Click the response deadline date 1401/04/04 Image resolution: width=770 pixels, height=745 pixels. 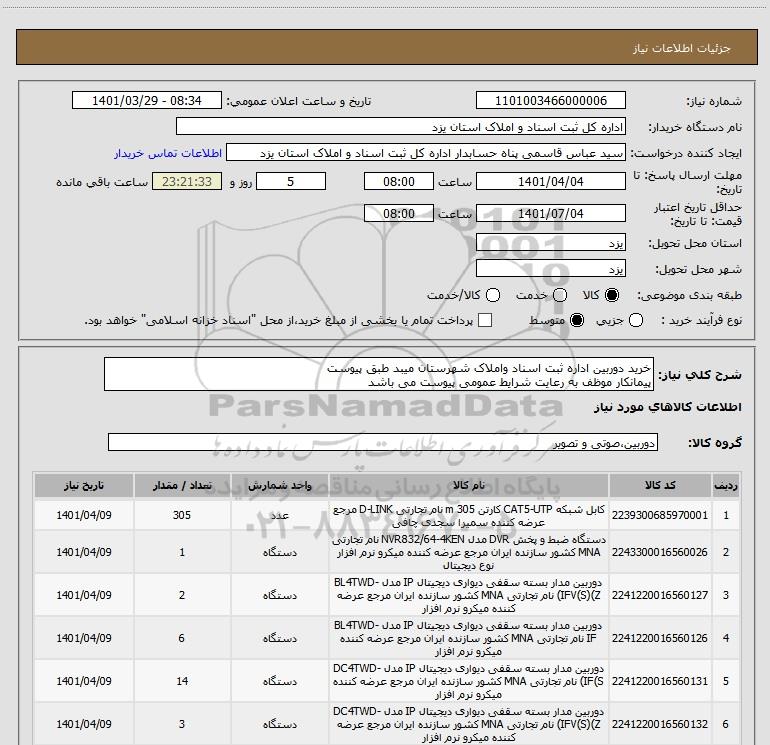550,182
